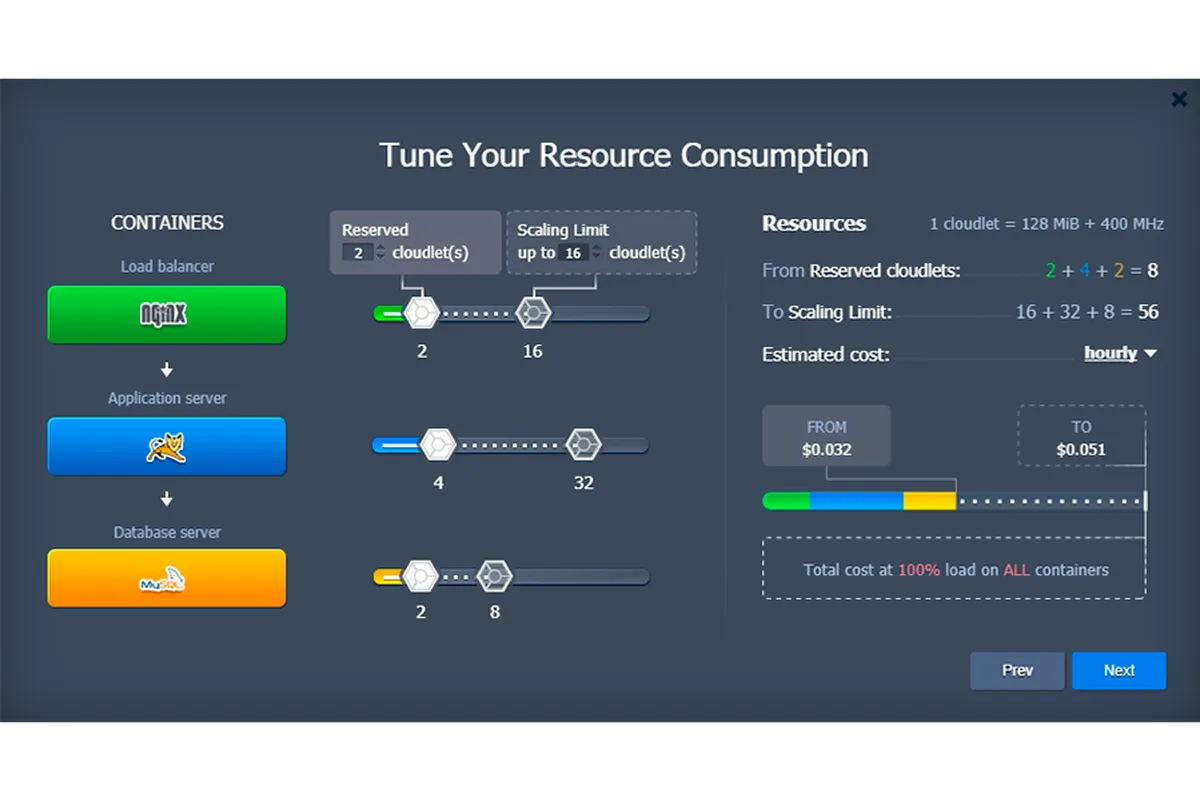Click the "Tune Your Resource Consumption" title
Image resolution: width=1200 pixels, height=801 pixels.
click(623, 156)
